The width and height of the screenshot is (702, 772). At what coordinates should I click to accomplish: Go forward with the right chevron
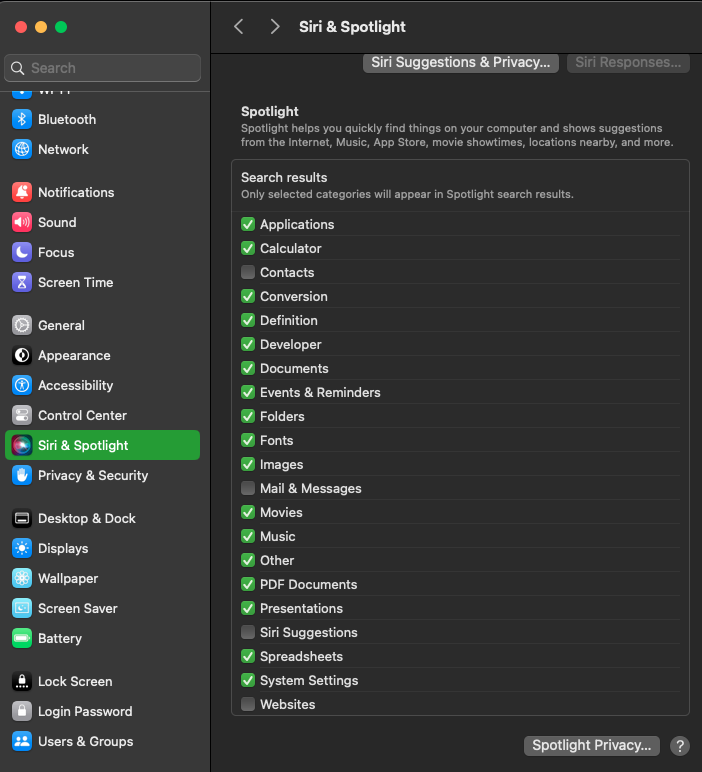[x=275, y=27]
